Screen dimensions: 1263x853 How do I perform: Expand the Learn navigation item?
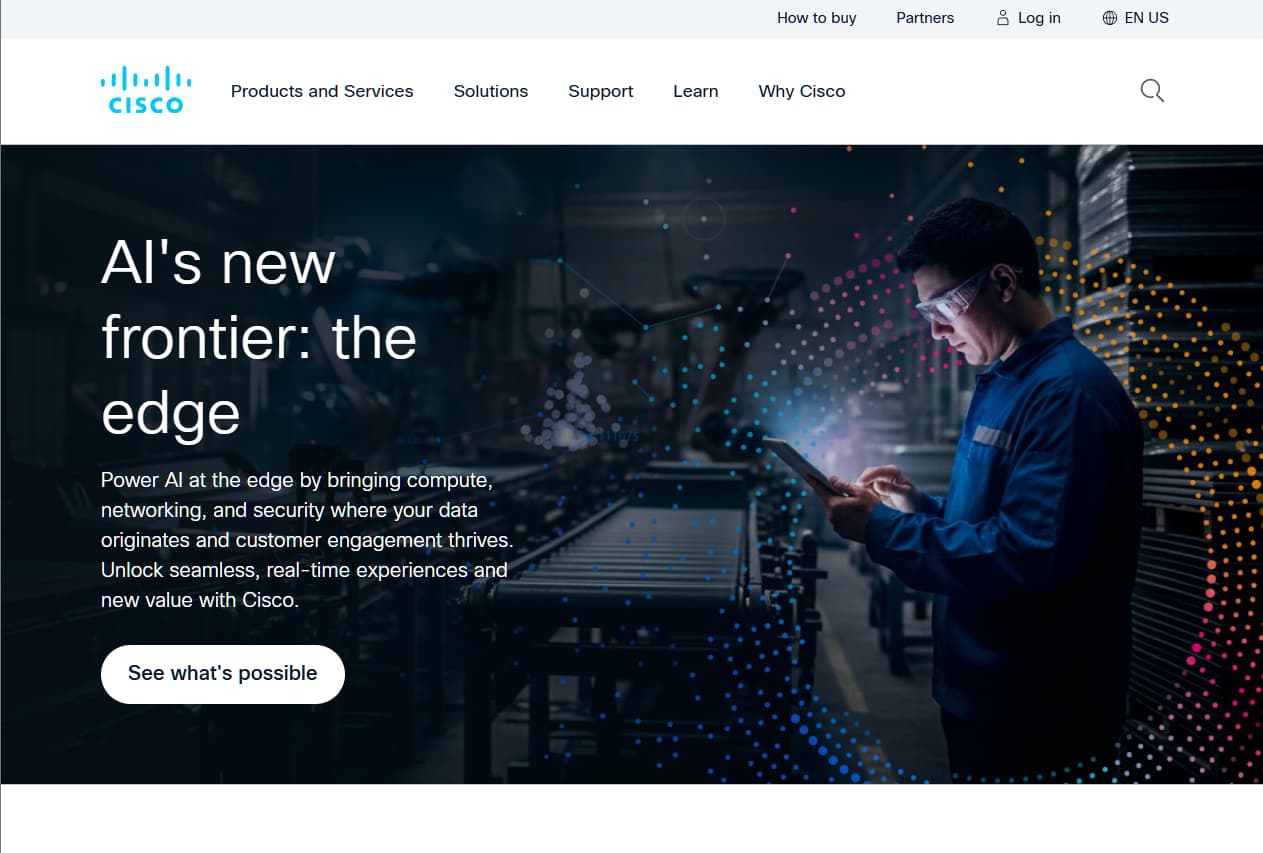coord(696,91)
